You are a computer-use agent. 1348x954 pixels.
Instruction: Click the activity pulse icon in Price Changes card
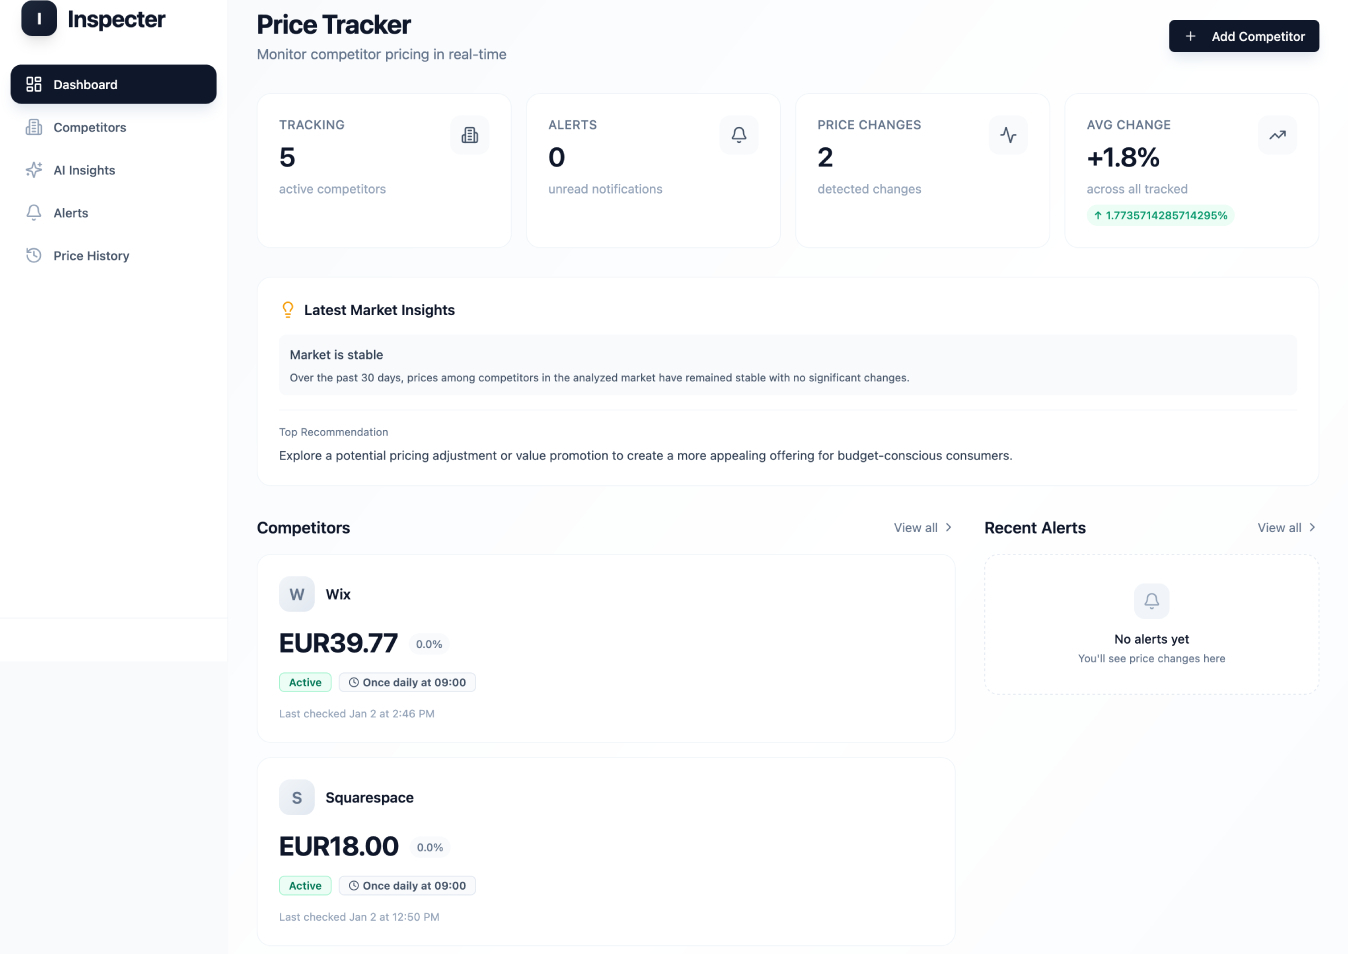tap(1008, 135)
